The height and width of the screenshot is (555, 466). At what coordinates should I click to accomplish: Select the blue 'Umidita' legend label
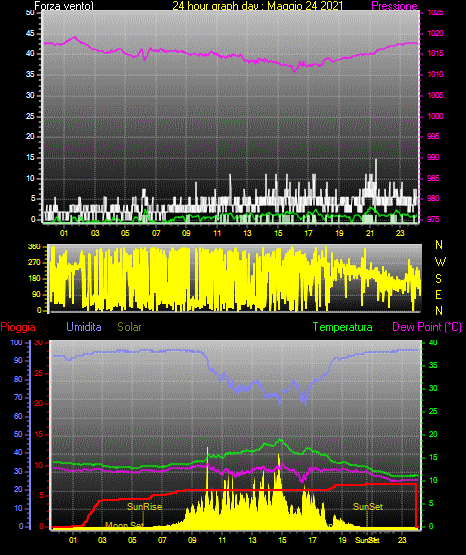click(x=84, y=327)
